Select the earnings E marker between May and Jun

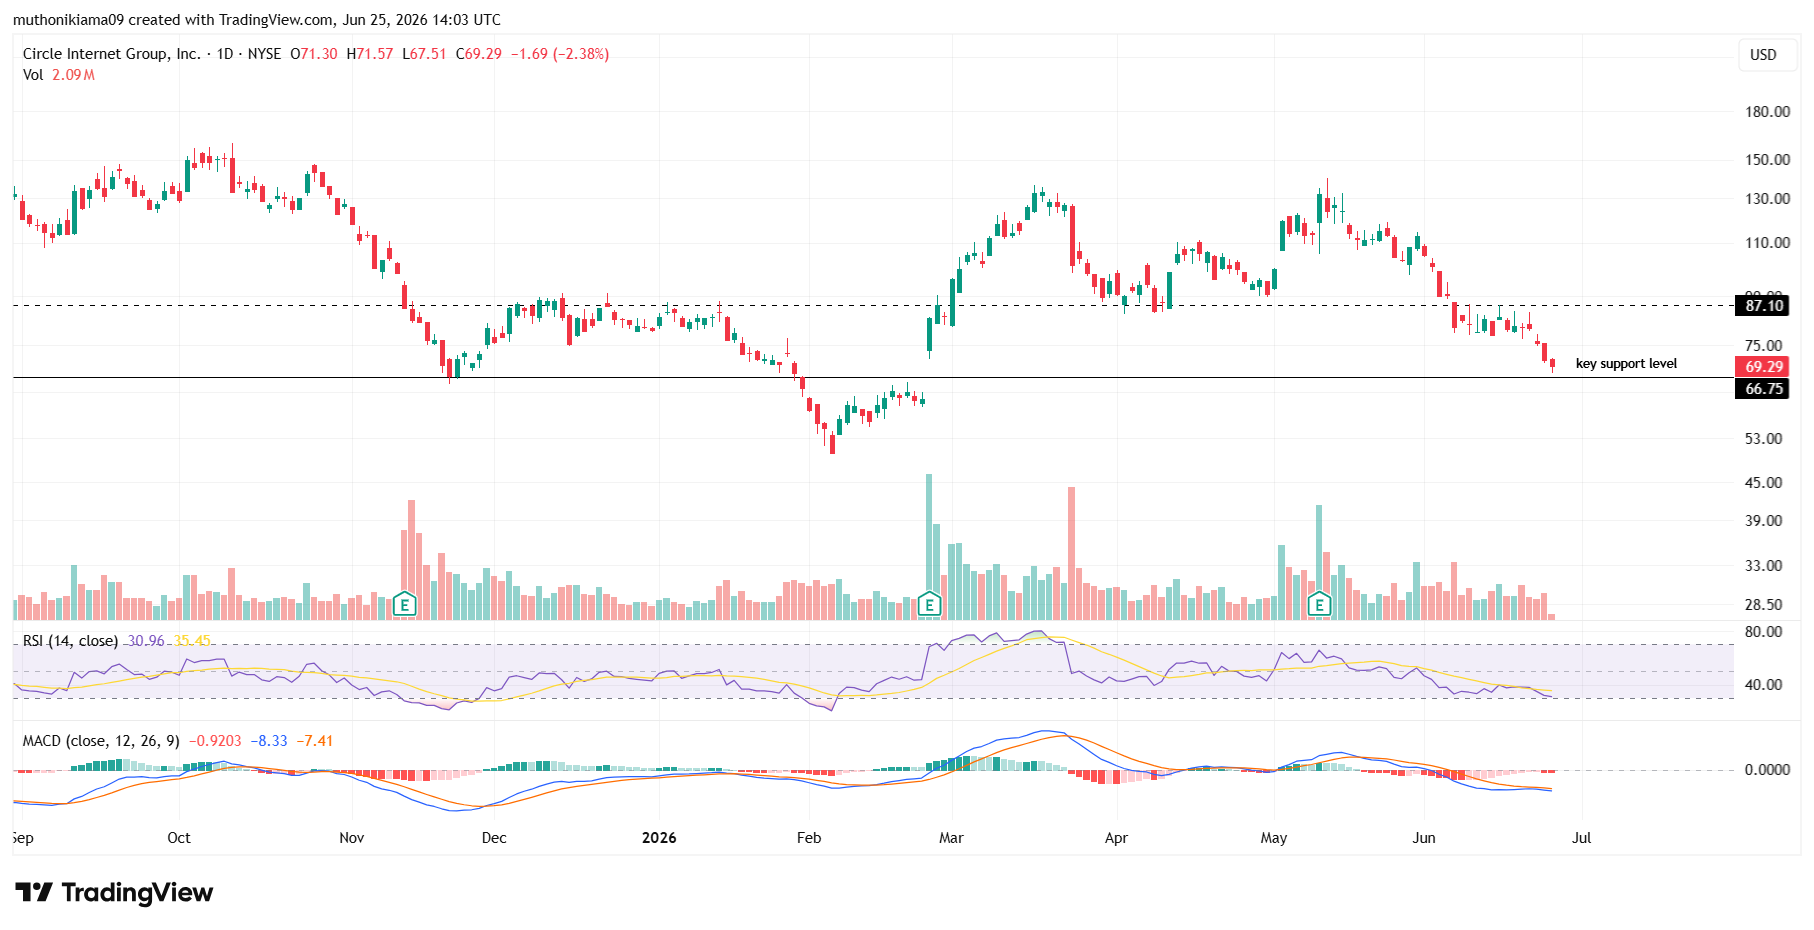pos(1319,604)
